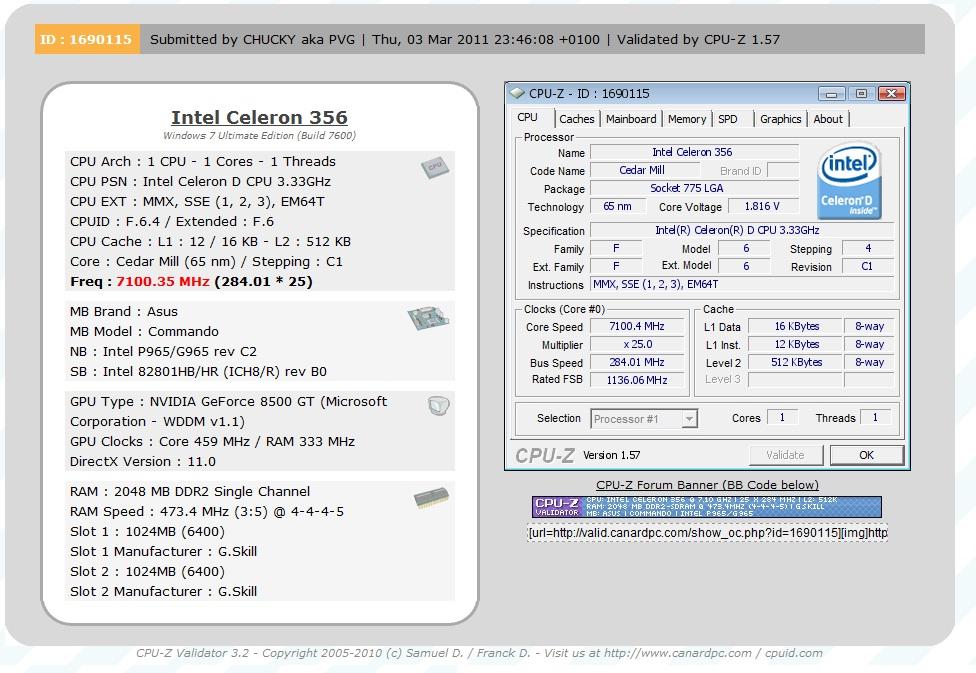
Task: Click the Slot 1 Manufacturer : G.Skill line
Action: (x=163, y=552)
